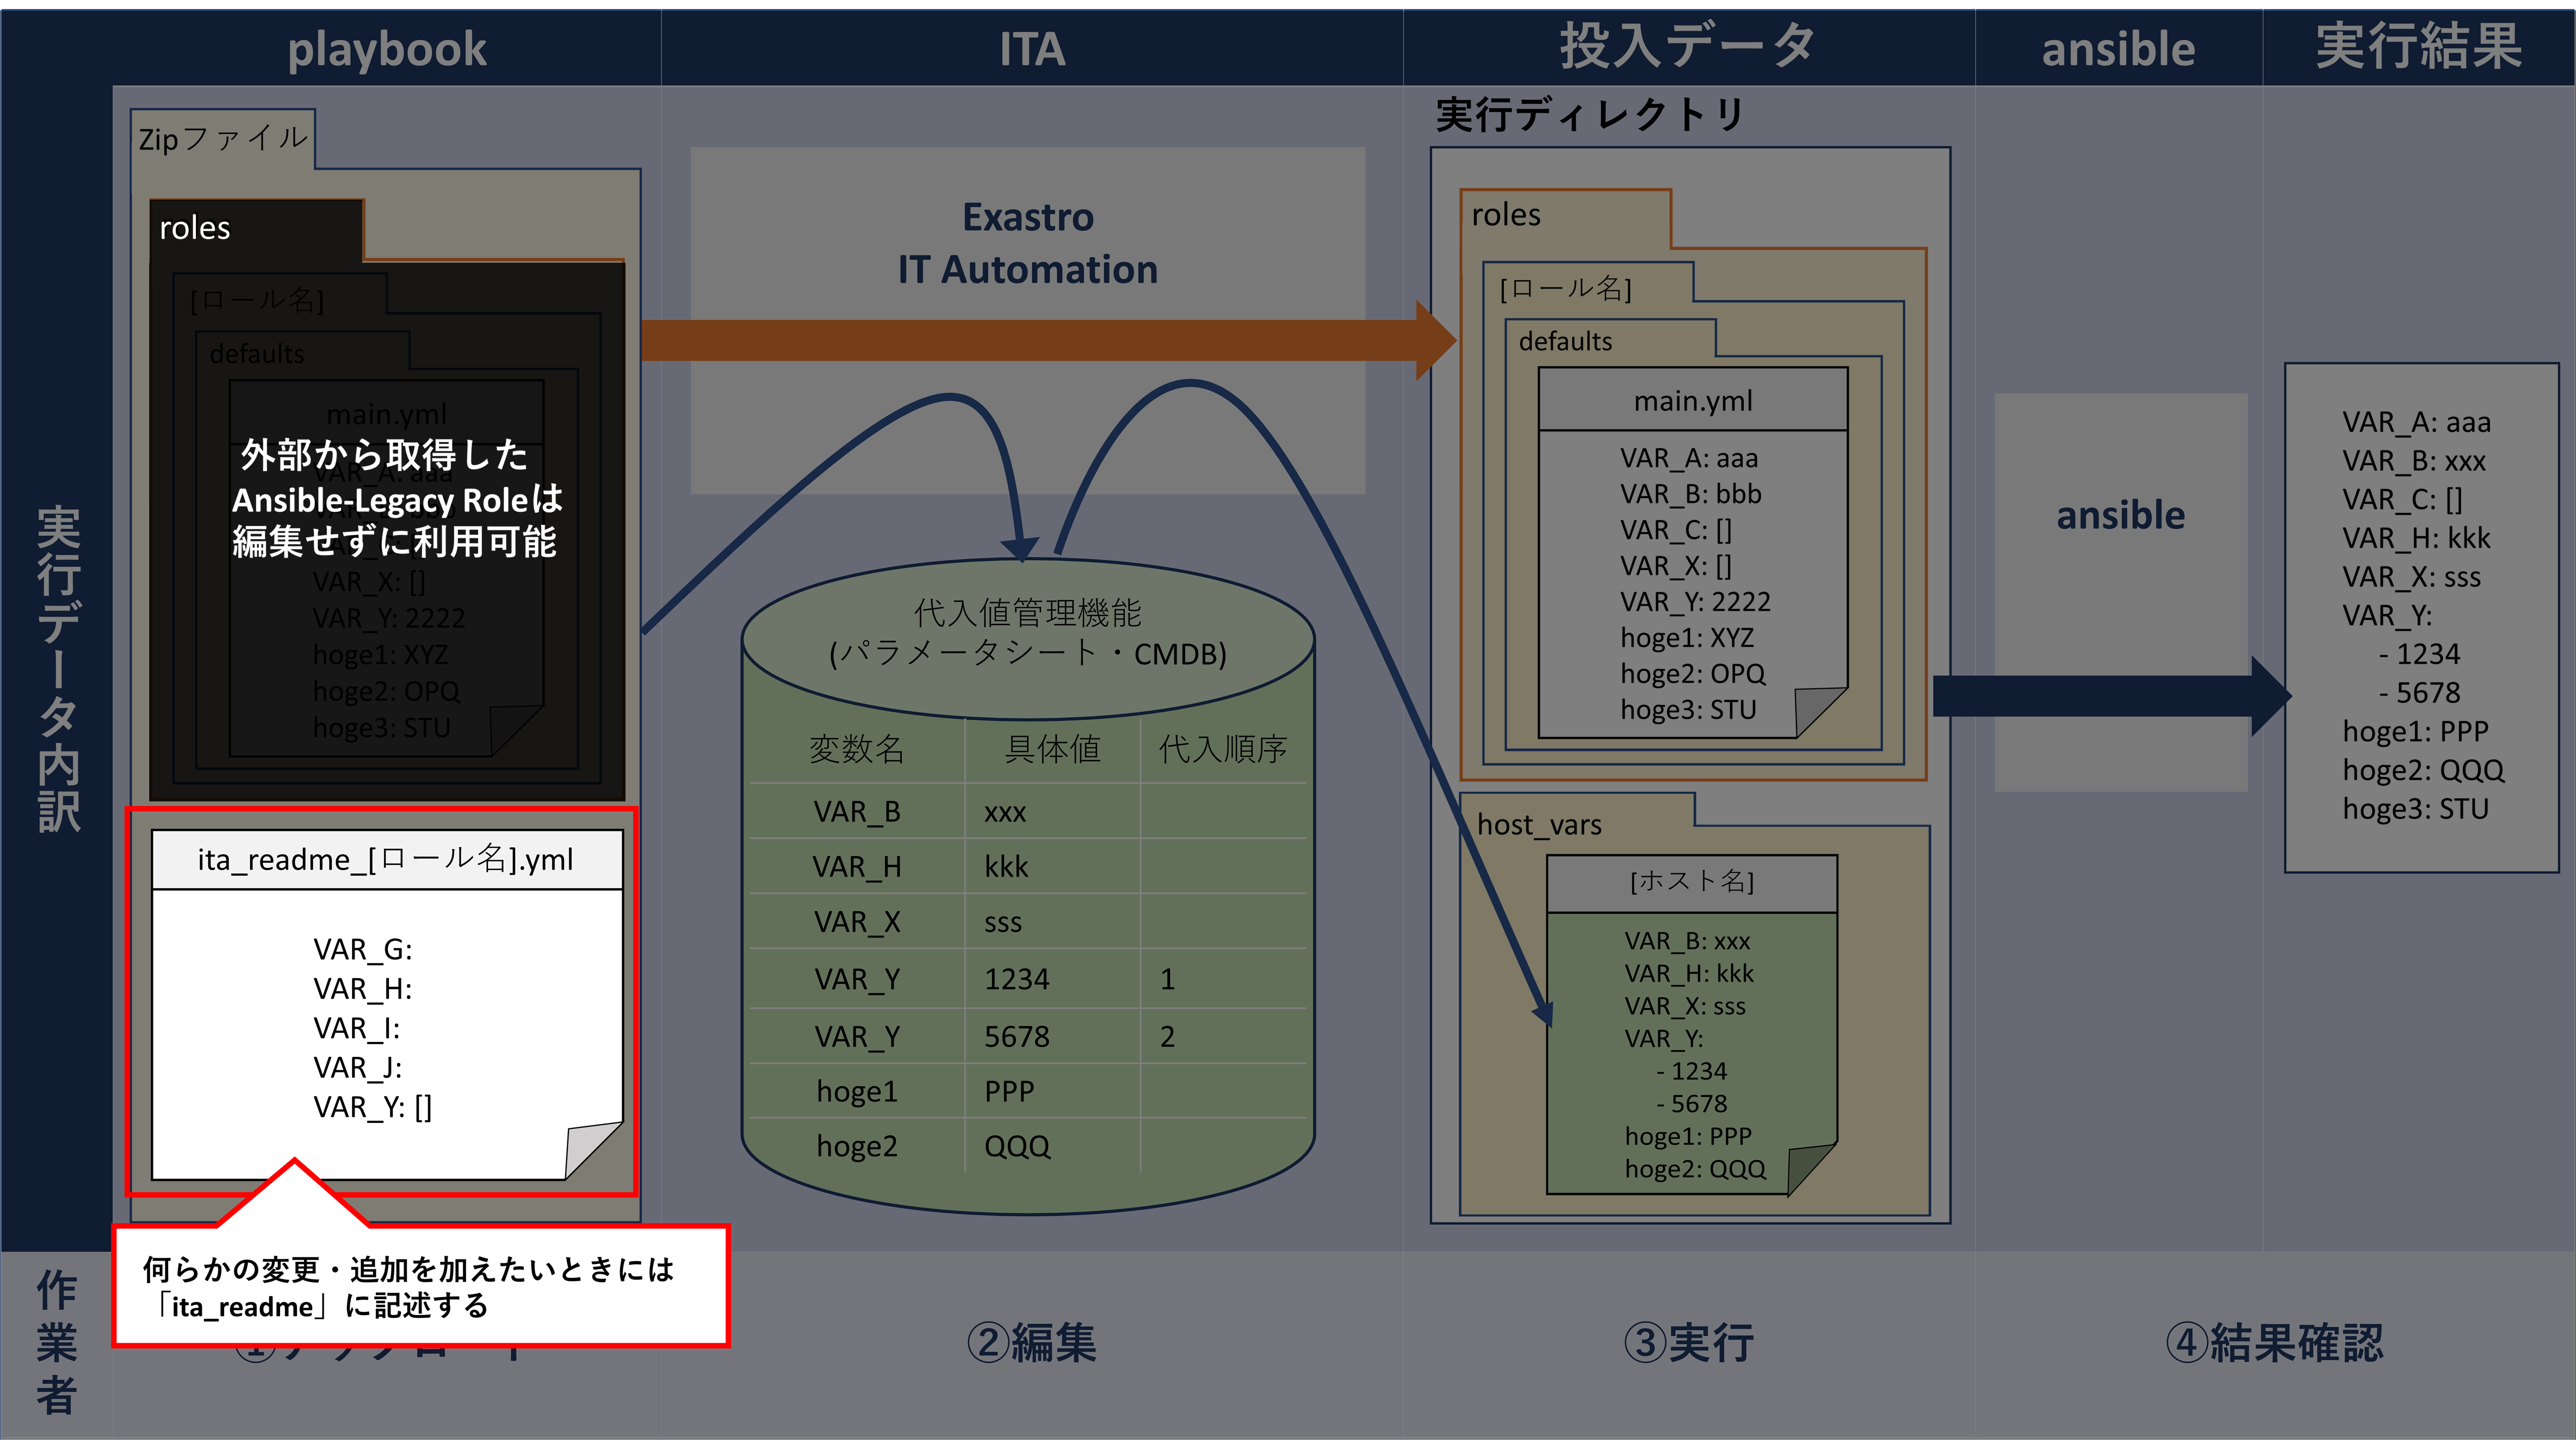Screen dimensions: 2576x1450
Task: Select the "VAR_B" cell in the table
Action: (x=857, y=811)
